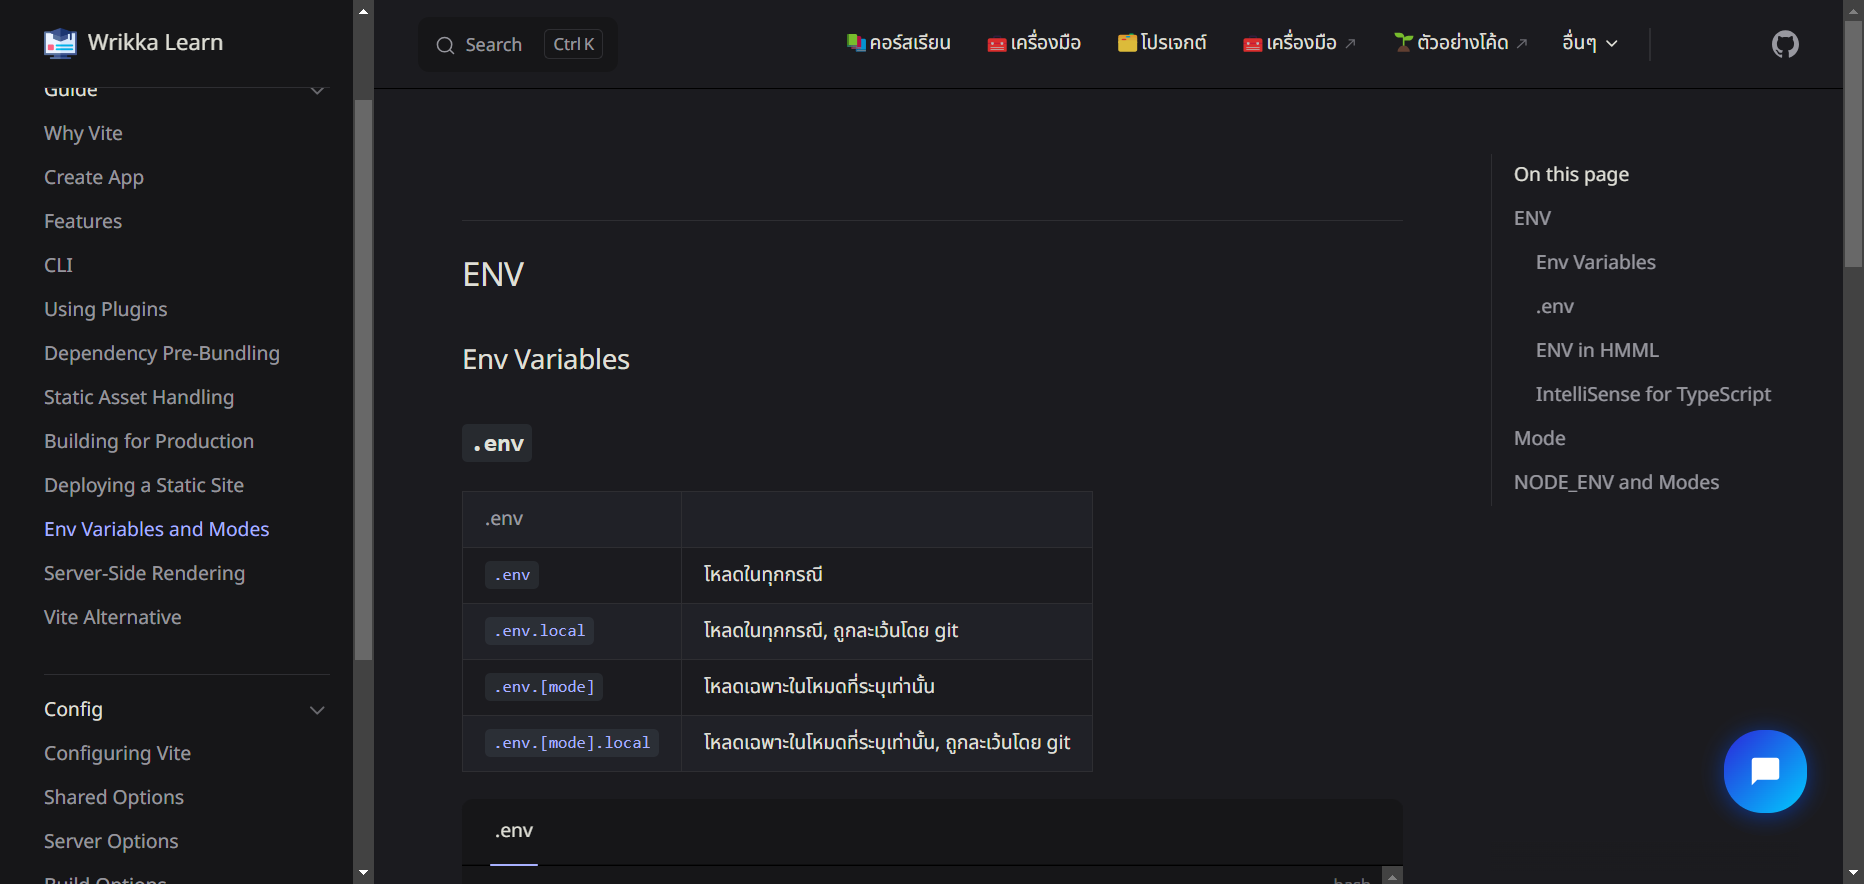This screenshot has width=1864, height=884.
Task: Click the Wrikka Learn logo icon
Action: (60, 43)
